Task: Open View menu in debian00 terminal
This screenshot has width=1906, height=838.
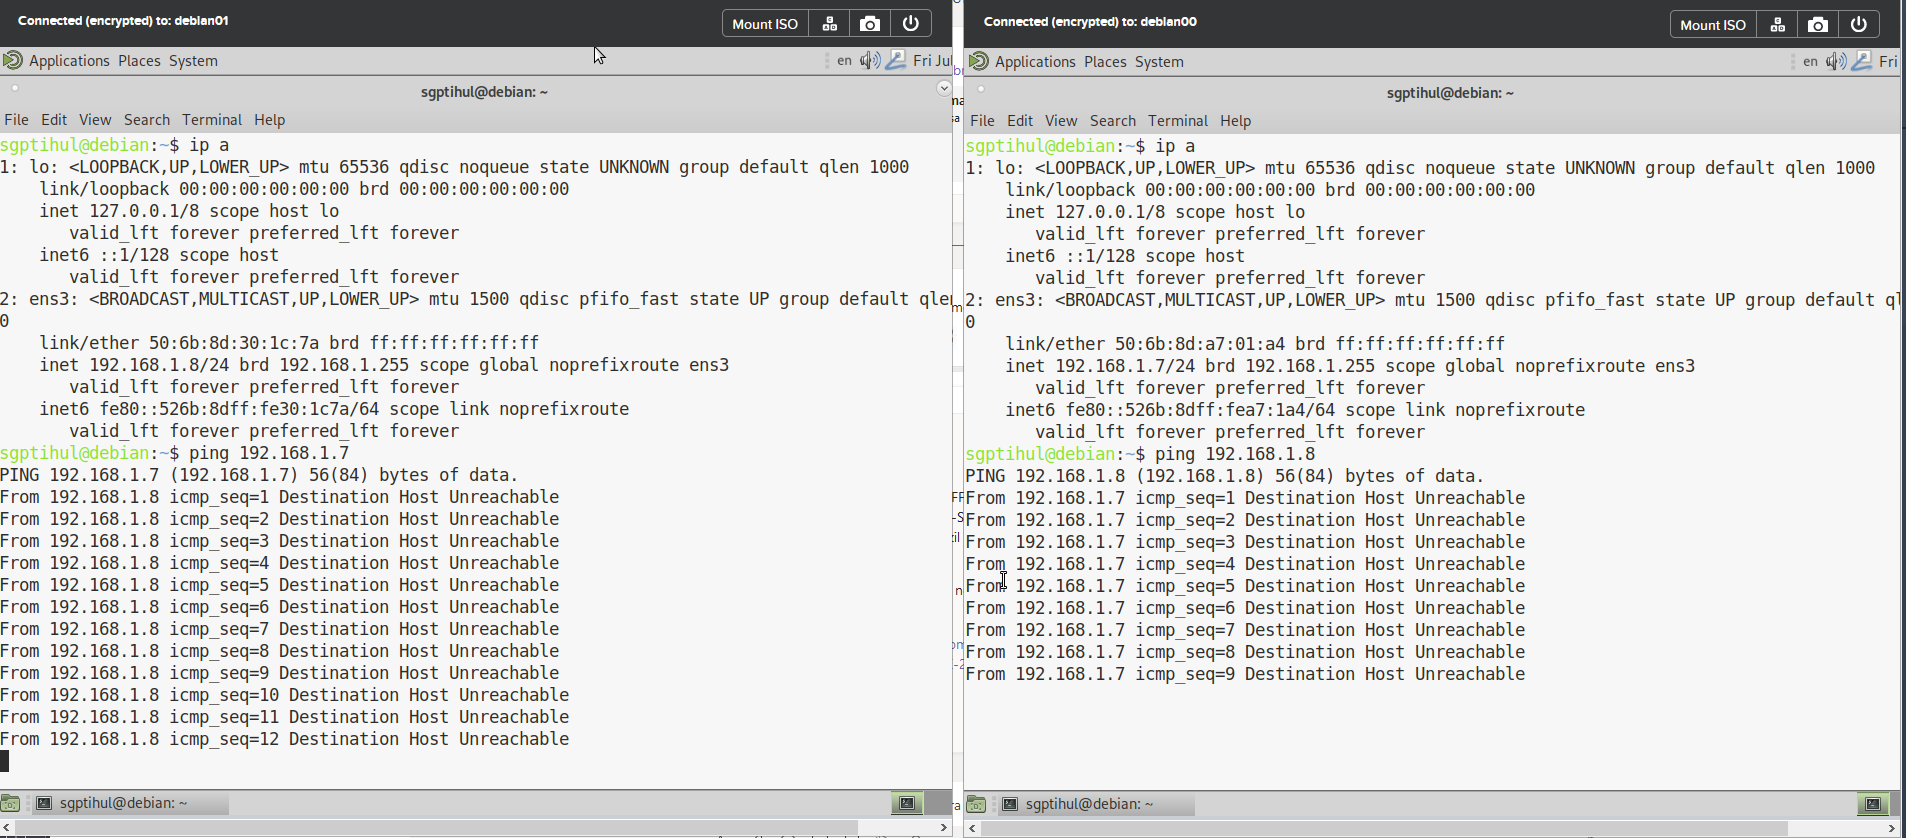Action: pos(1061,121)
